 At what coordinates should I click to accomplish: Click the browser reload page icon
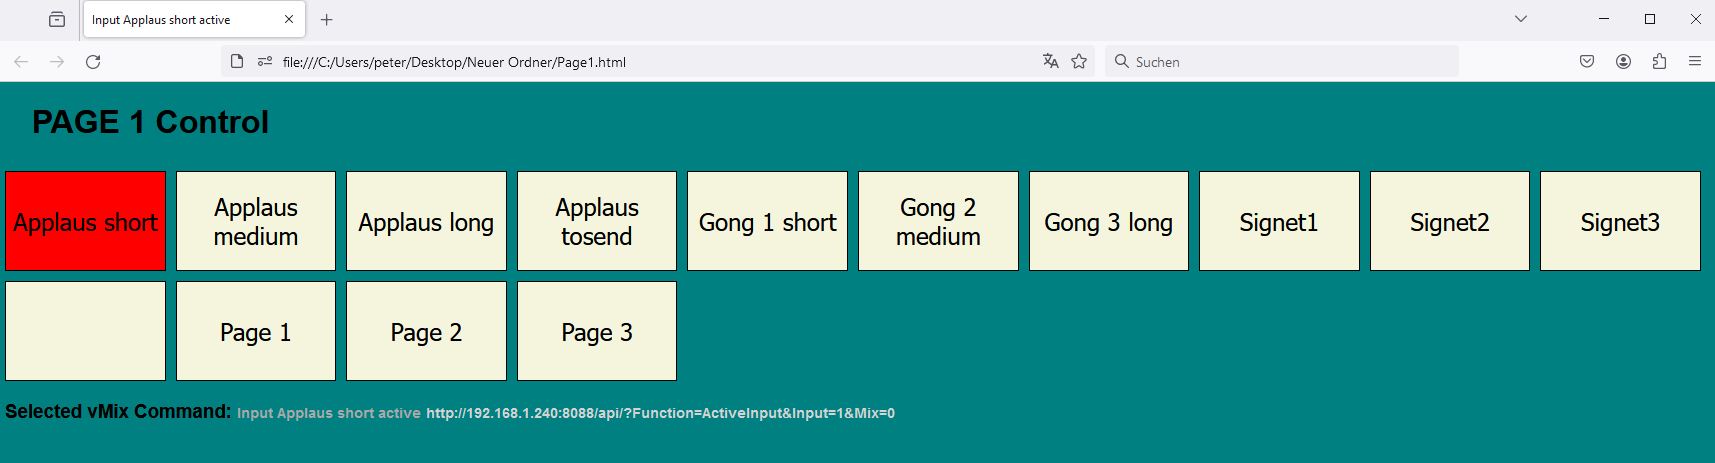(x=93, y=62)
